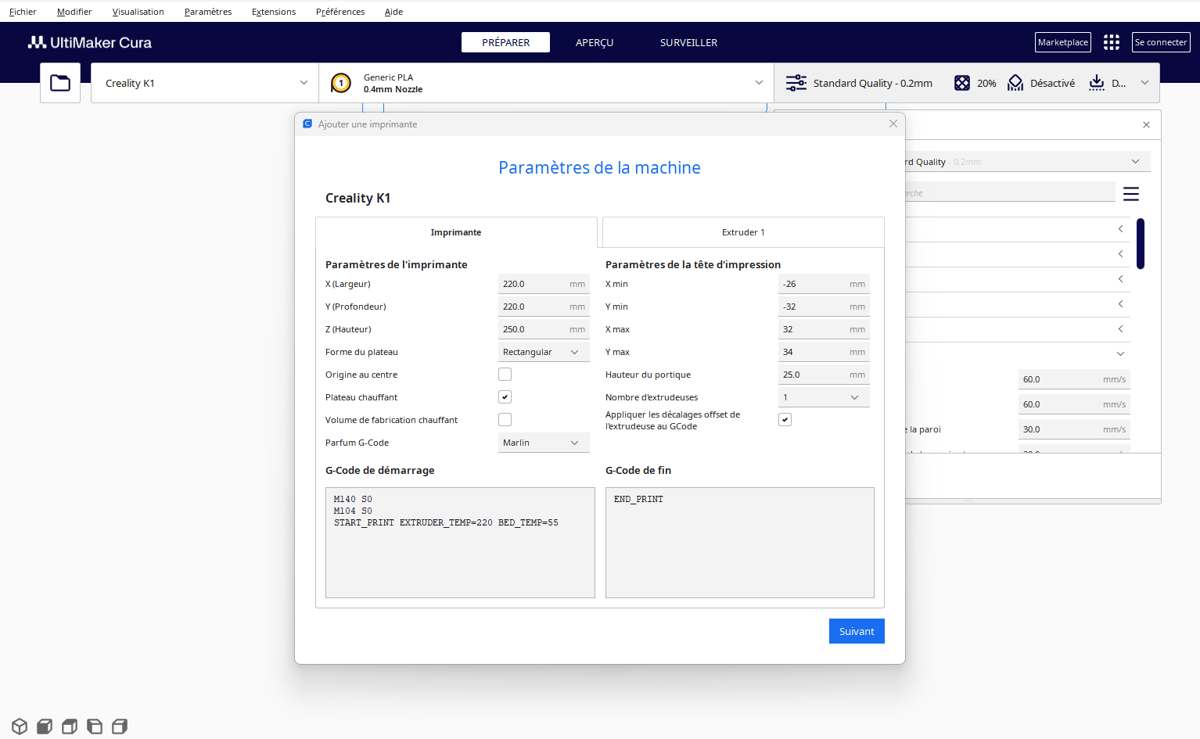Click the UltiMaker Cura logo

click(90, 42)
